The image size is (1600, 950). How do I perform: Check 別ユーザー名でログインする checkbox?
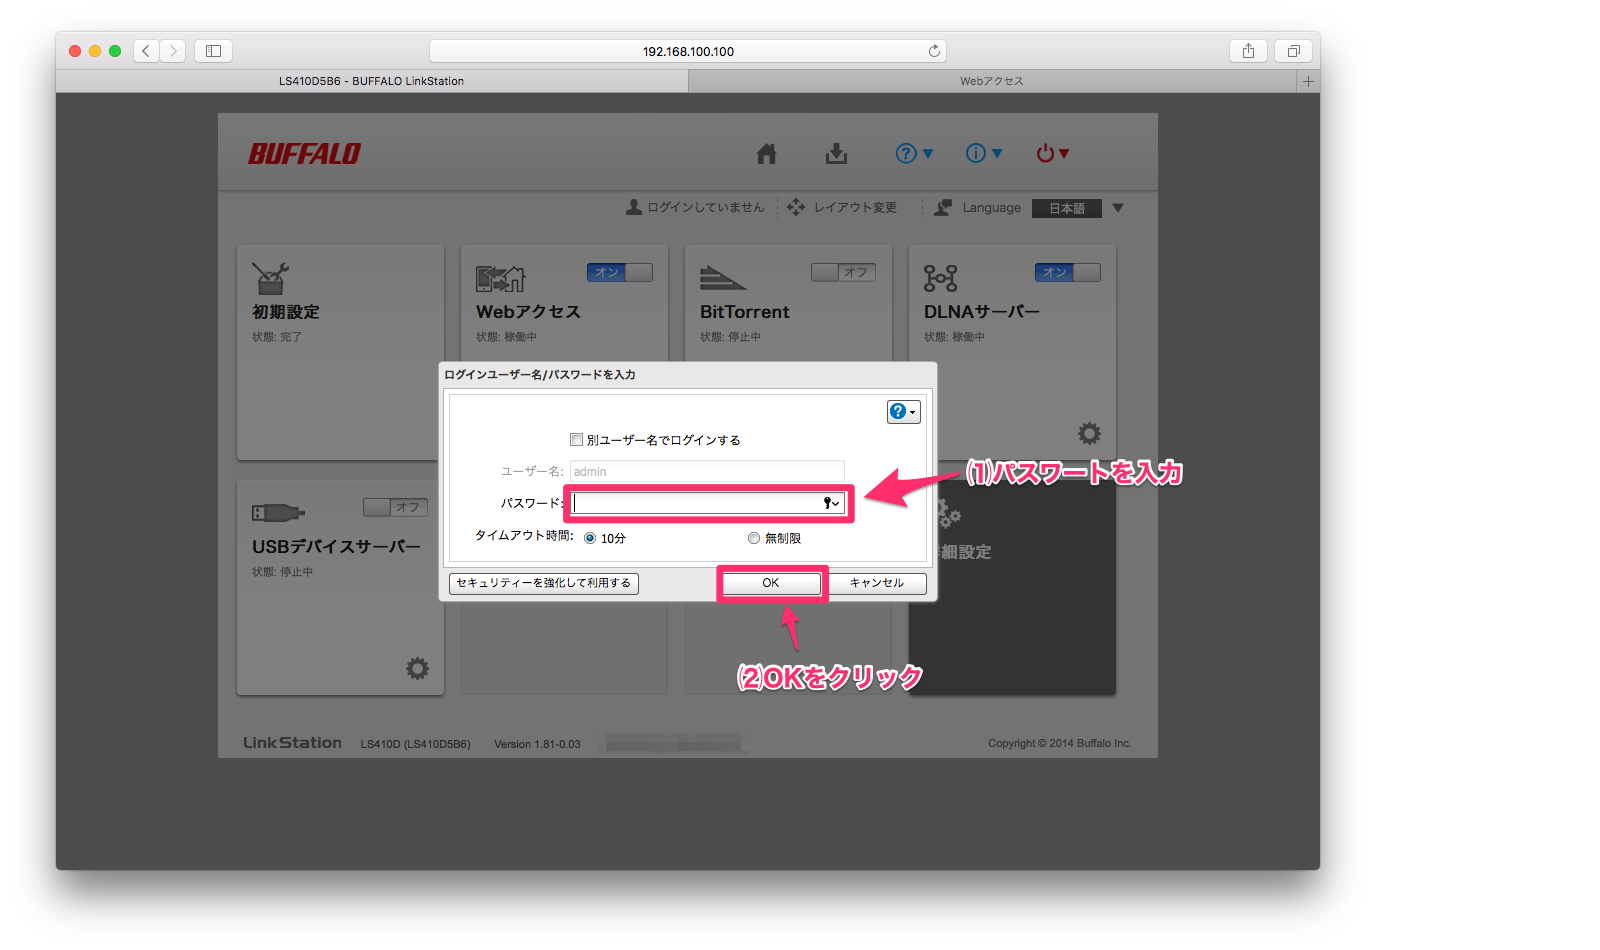click(576, 439)
